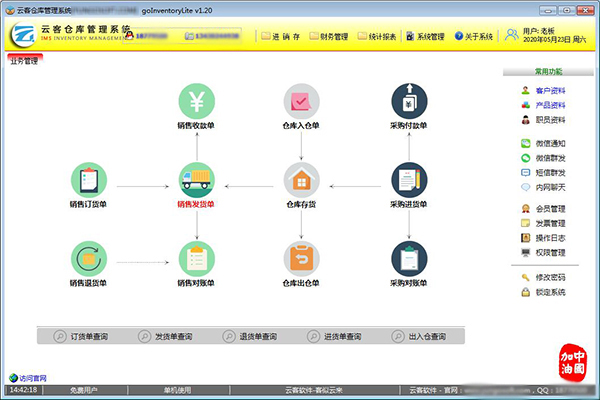Click the 常用功能 panel header

[x=548, y=72]
